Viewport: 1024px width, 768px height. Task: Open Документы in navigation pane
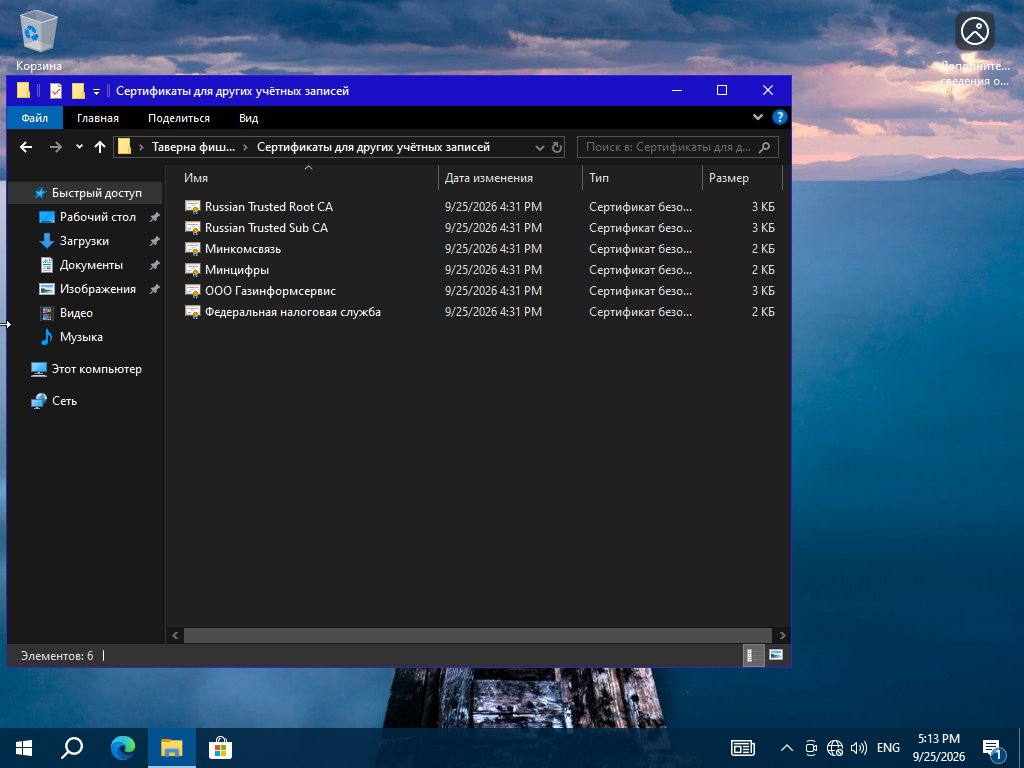pyautogui.click(x=91, y=265)
